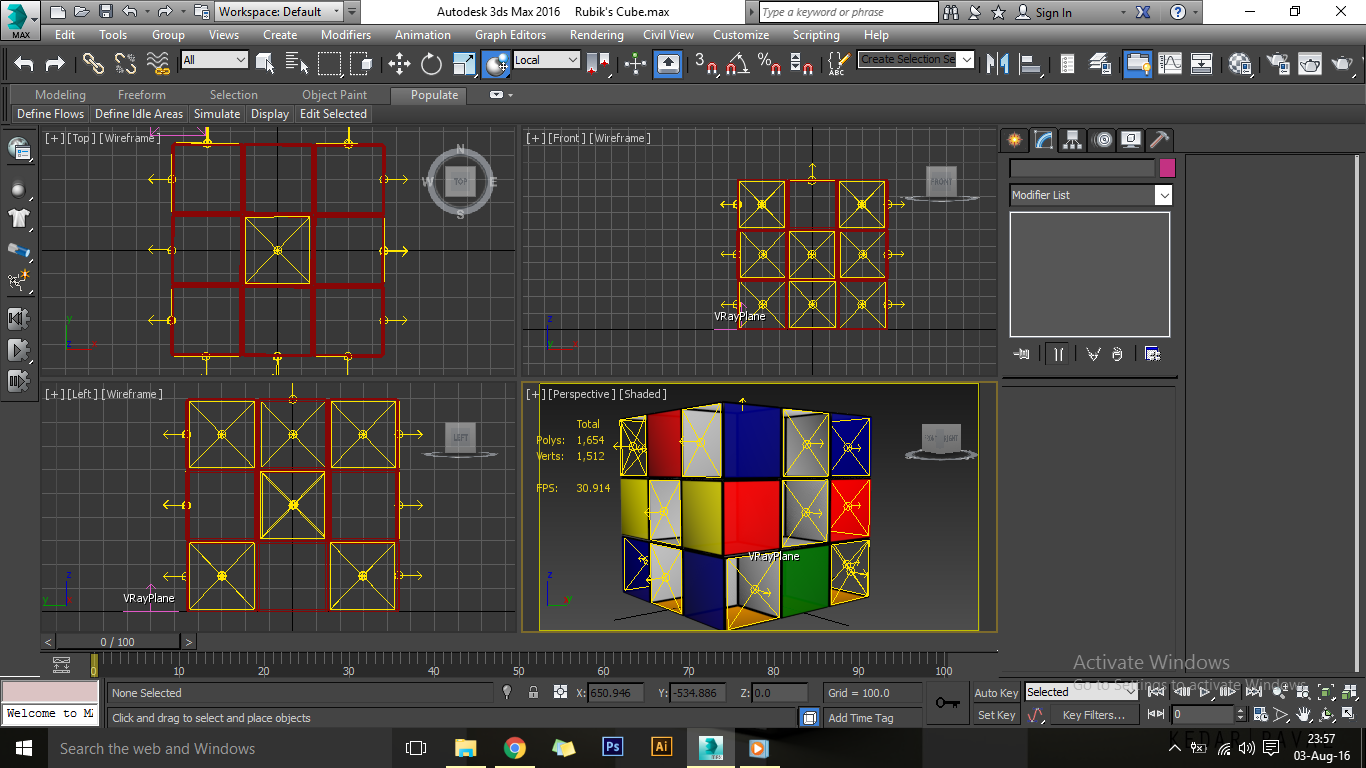Choose the Rectangular Selection Region tool
This screenshot has height=768, width=1366.
pyautogui.click(x=329, y=64)
